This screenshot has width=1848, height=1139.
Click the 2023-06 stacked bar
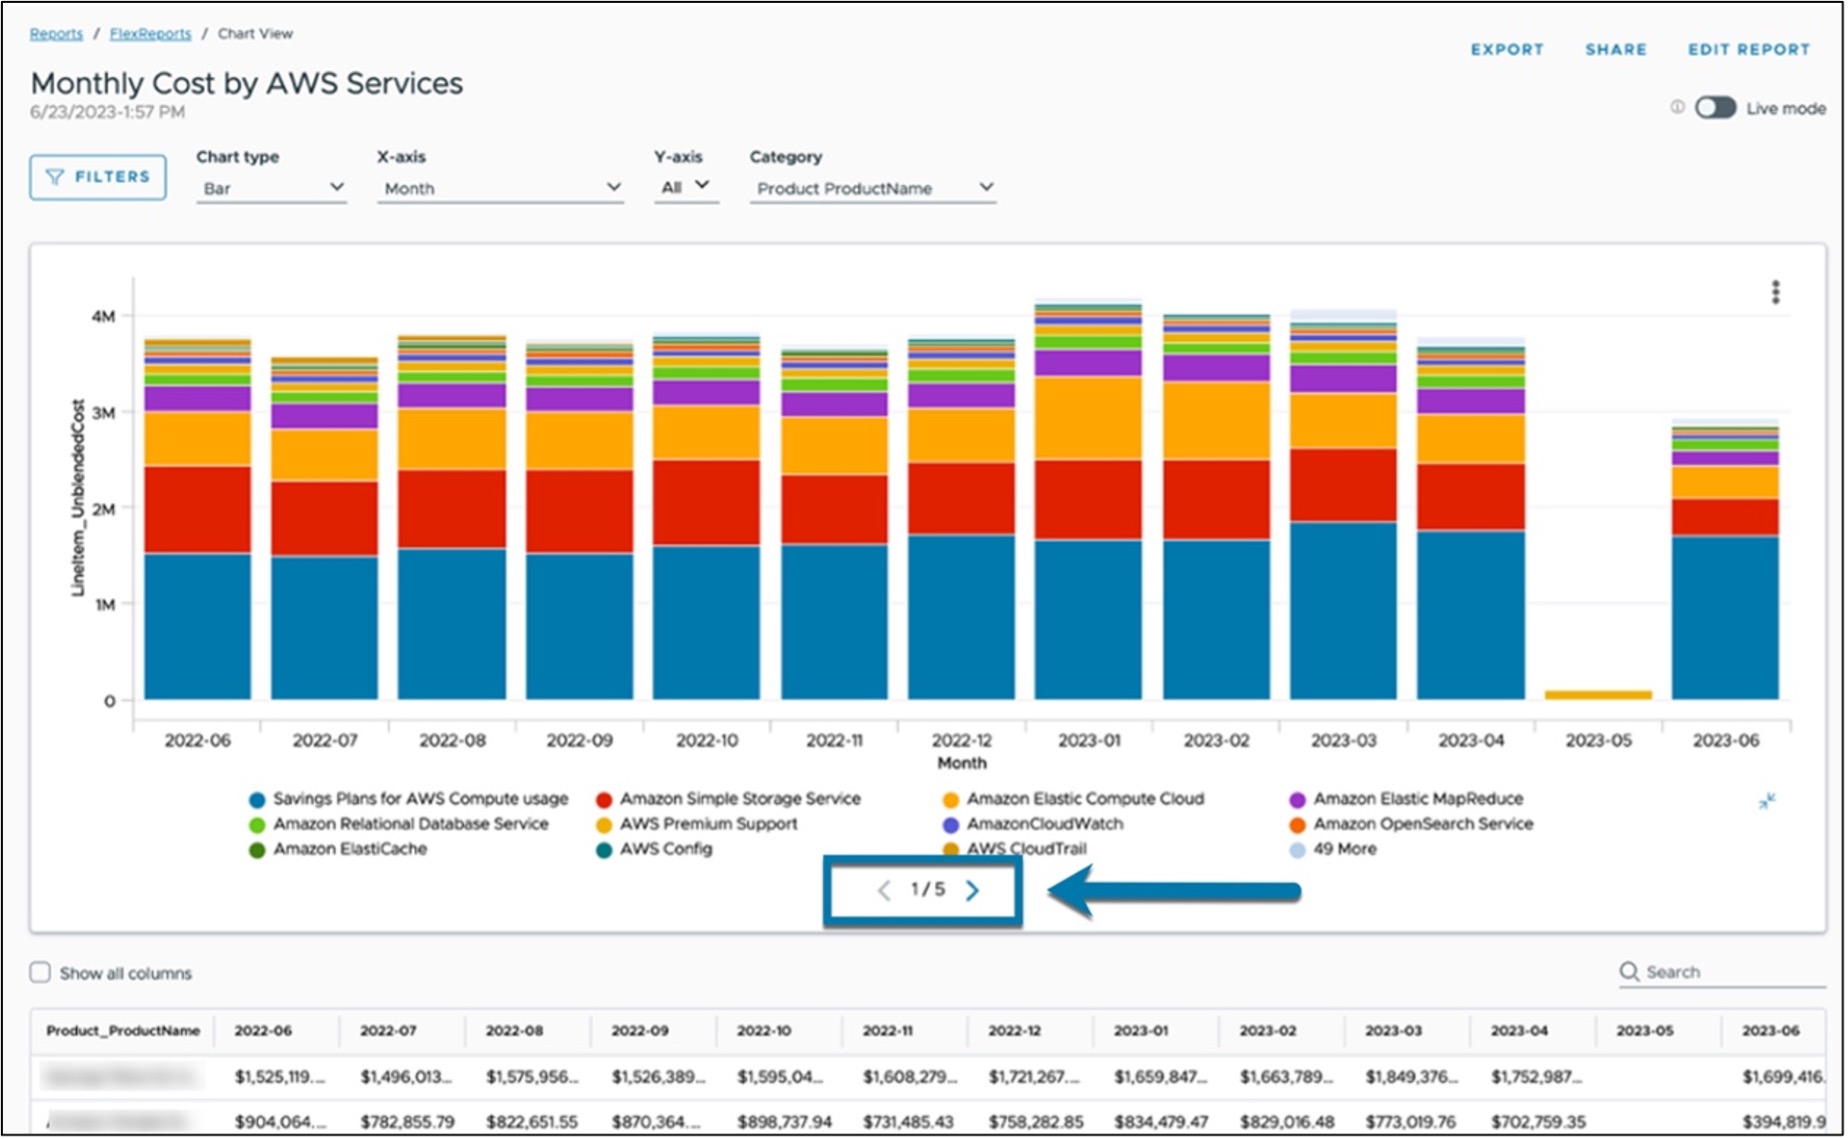(1725, 561)
